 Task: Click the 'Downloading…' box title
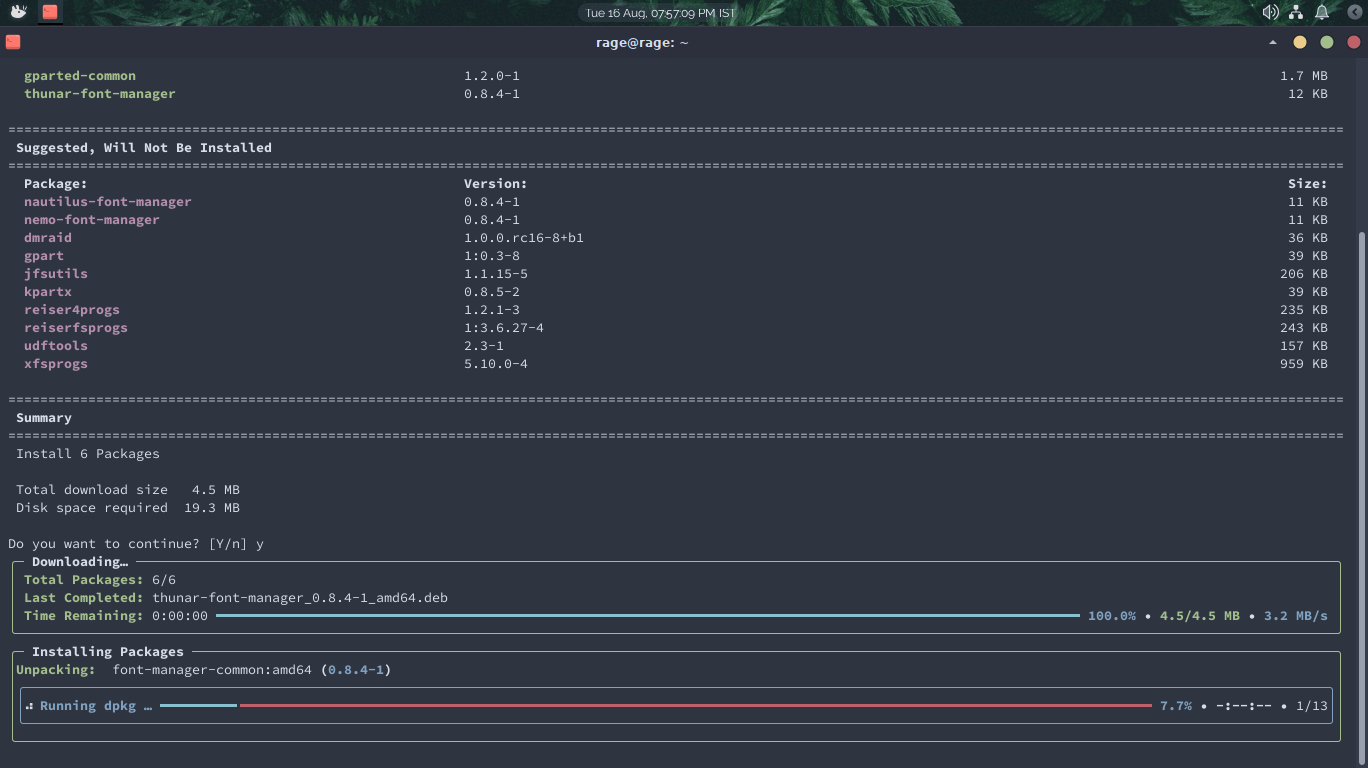80,562
